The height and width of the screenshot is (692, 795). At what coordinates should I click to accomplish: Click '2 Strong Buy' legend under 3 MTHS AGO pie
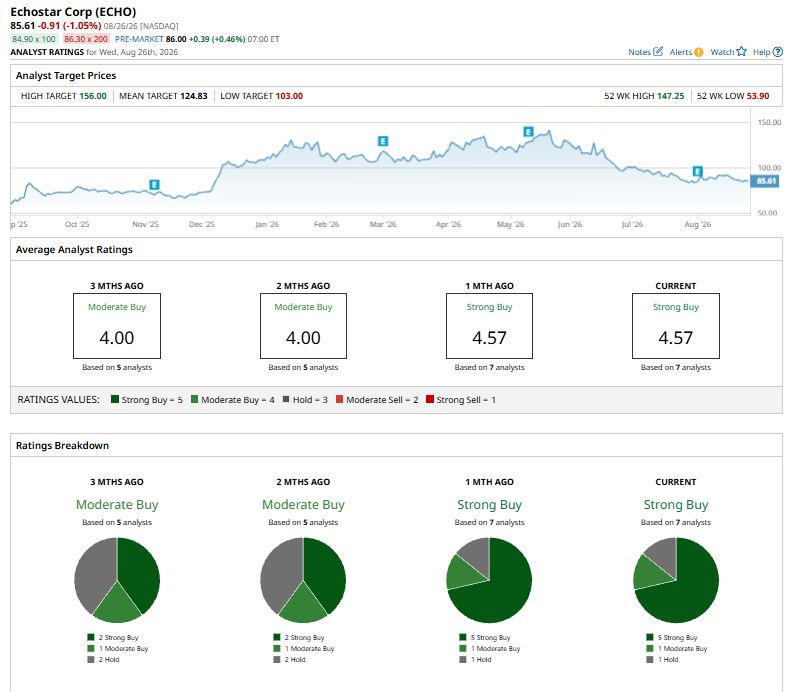click(113, 637)
